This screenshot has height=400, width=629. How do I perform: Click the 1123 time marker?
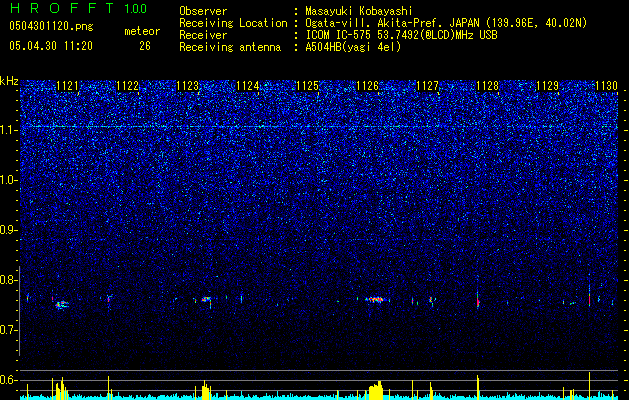pos(187,86)
